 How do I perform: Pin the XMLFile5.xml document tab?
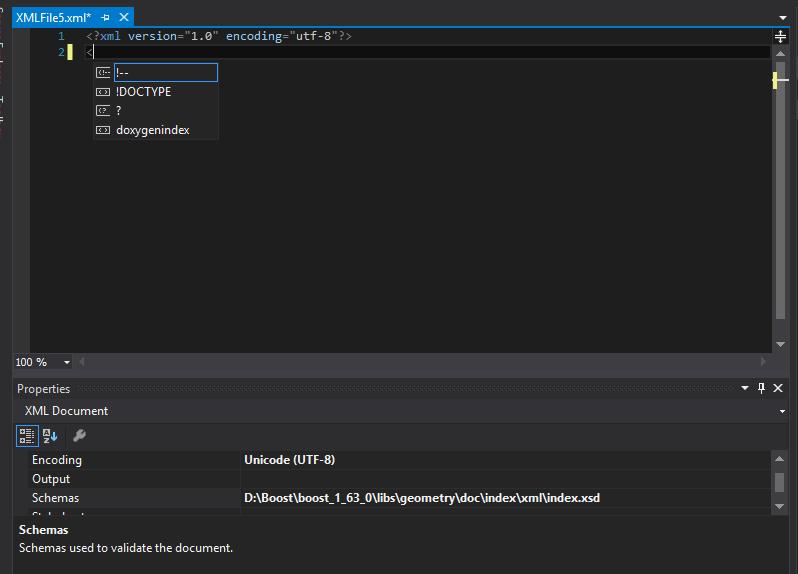tap(106, 18)
